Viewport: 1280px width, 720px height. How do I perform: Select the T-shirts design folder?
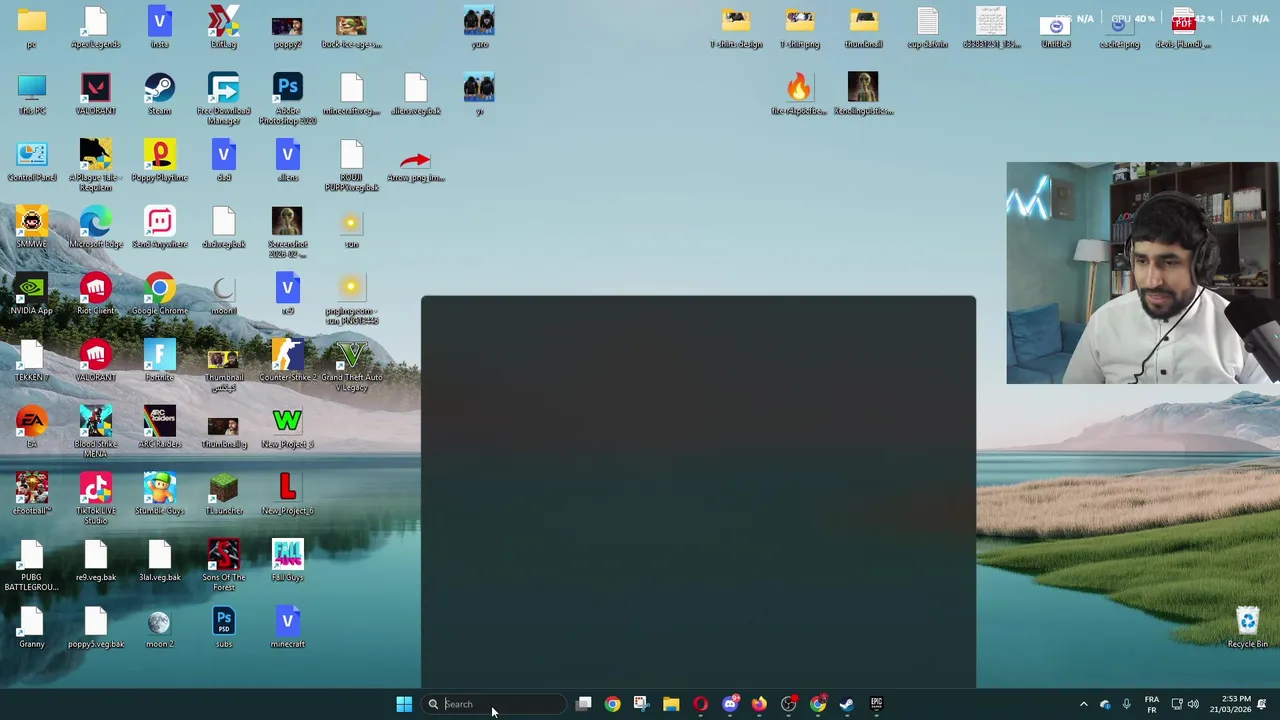tap(736, 27)
